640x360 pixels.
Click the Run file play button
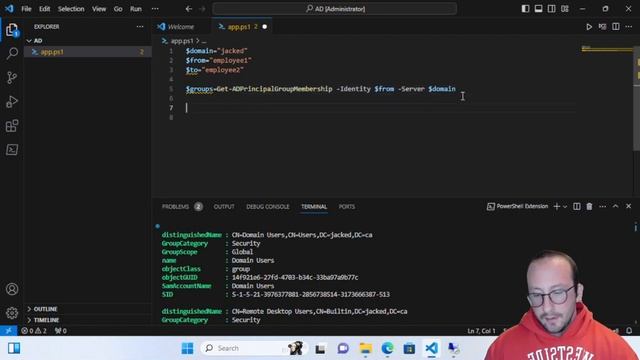pyautogui.click(x=589, y=27)
